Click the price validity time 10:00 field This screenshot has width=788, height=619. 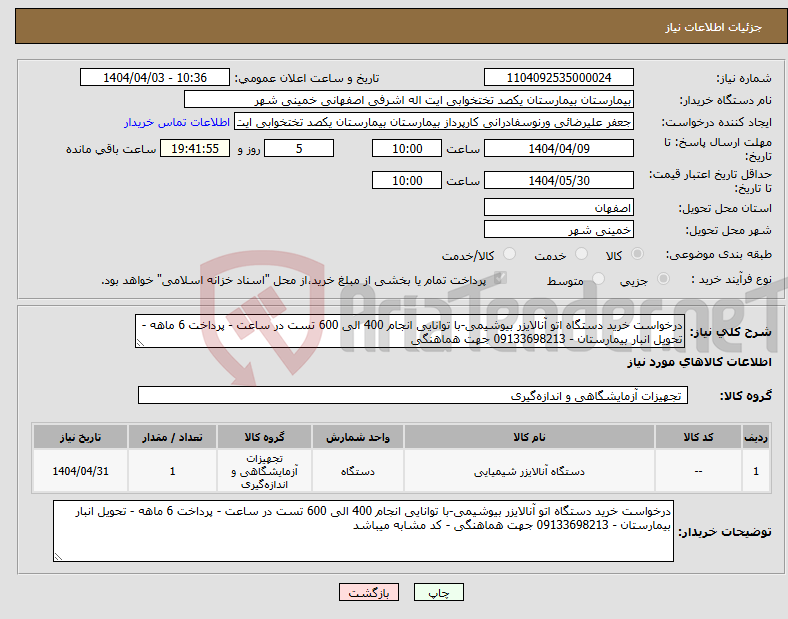pyautogui.click(x=407, y=180)
